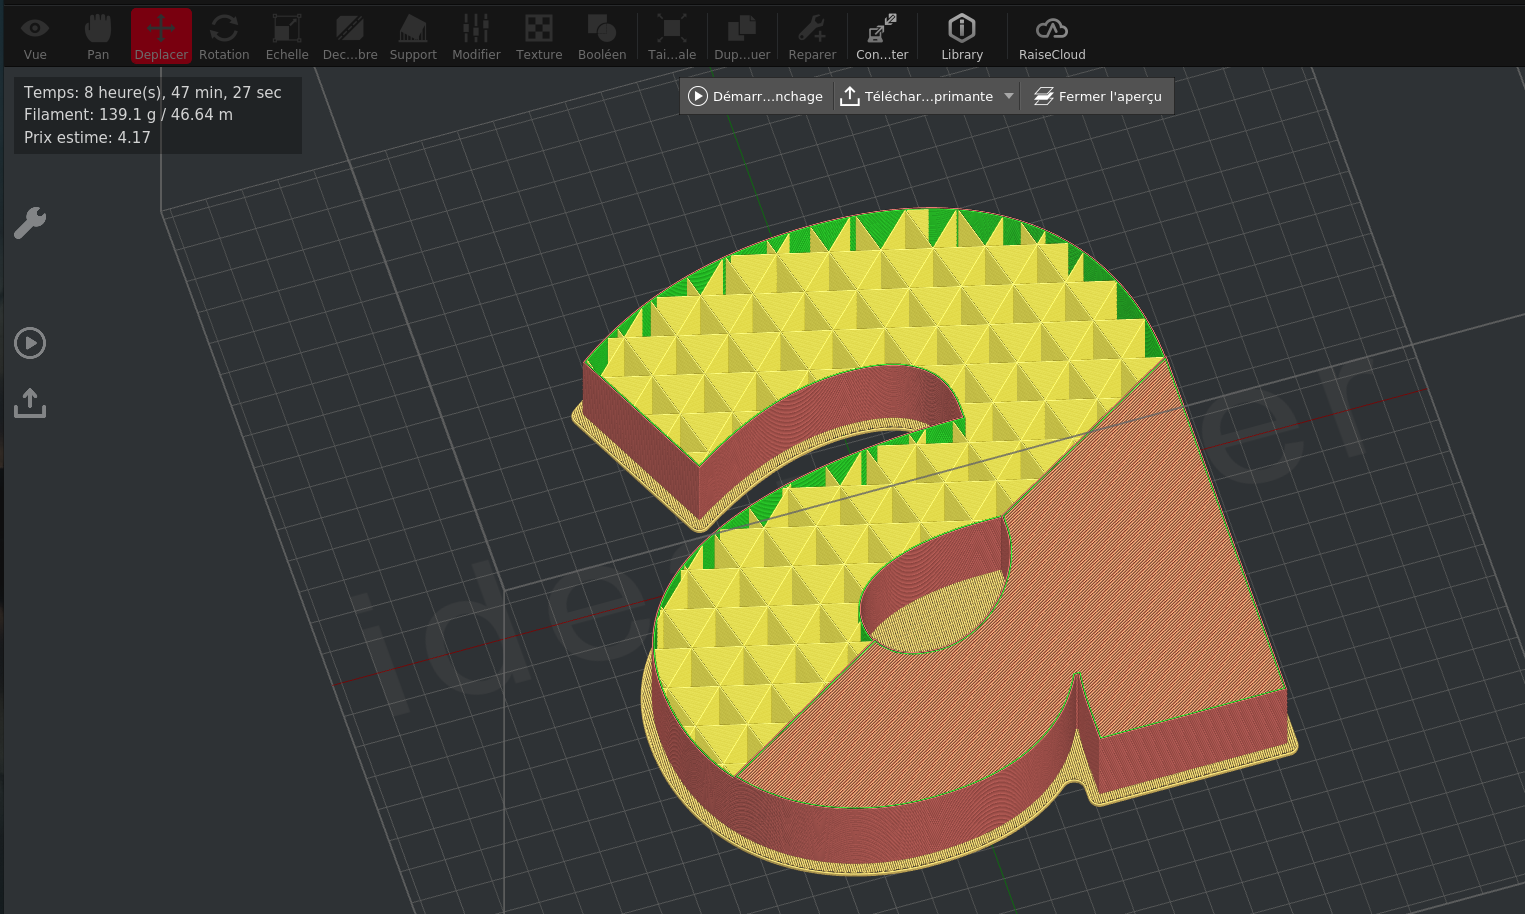Select the Deplacer move tool
1525x914 pixels.
pos(161,37)
